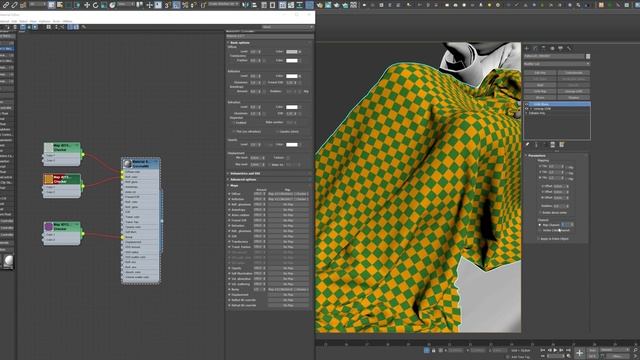
Task: Switch to the Modify command panel tab
Action: click(535, 48)
